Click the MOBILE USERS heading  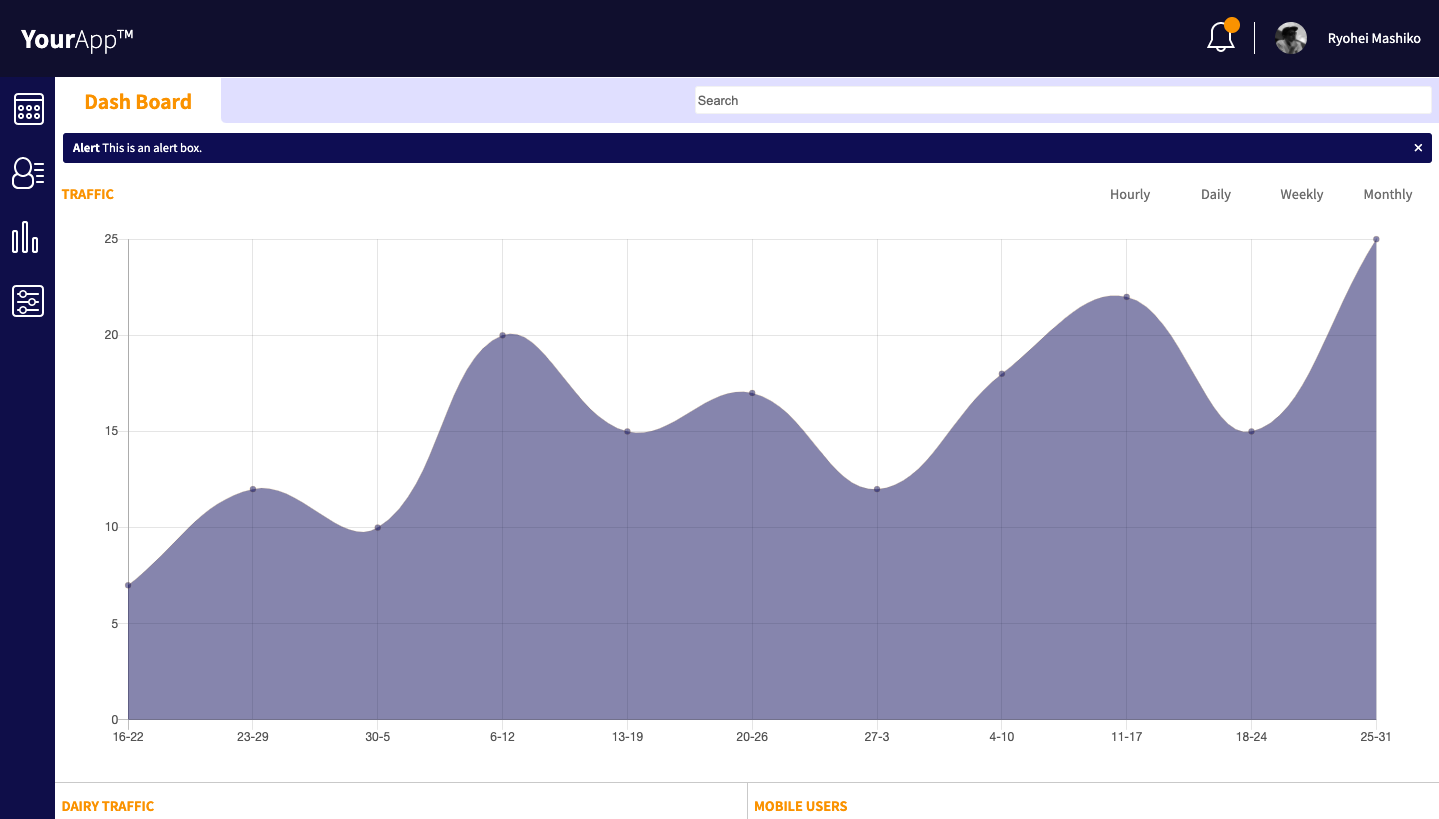pyautogui.click(x=801, y=806)
